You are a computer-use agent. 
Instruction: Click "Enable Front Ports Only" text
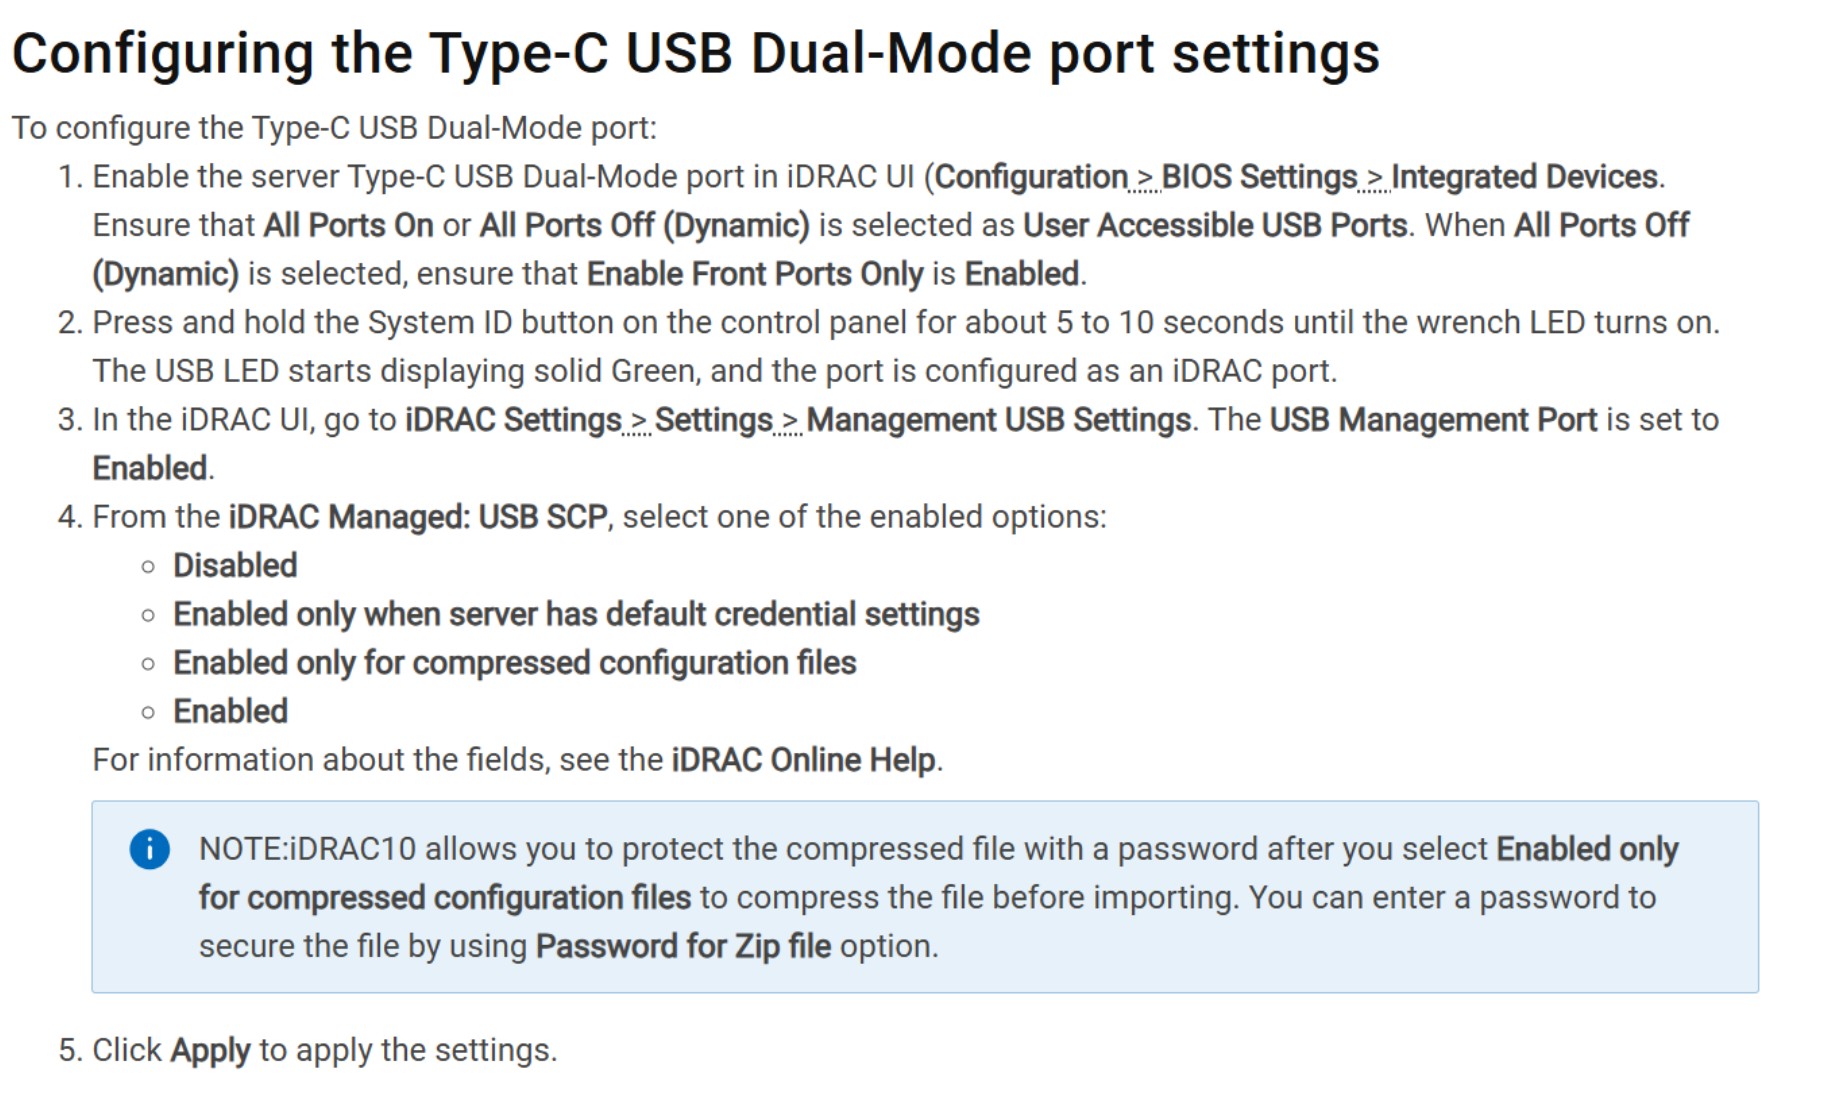(x=754, y=274)
